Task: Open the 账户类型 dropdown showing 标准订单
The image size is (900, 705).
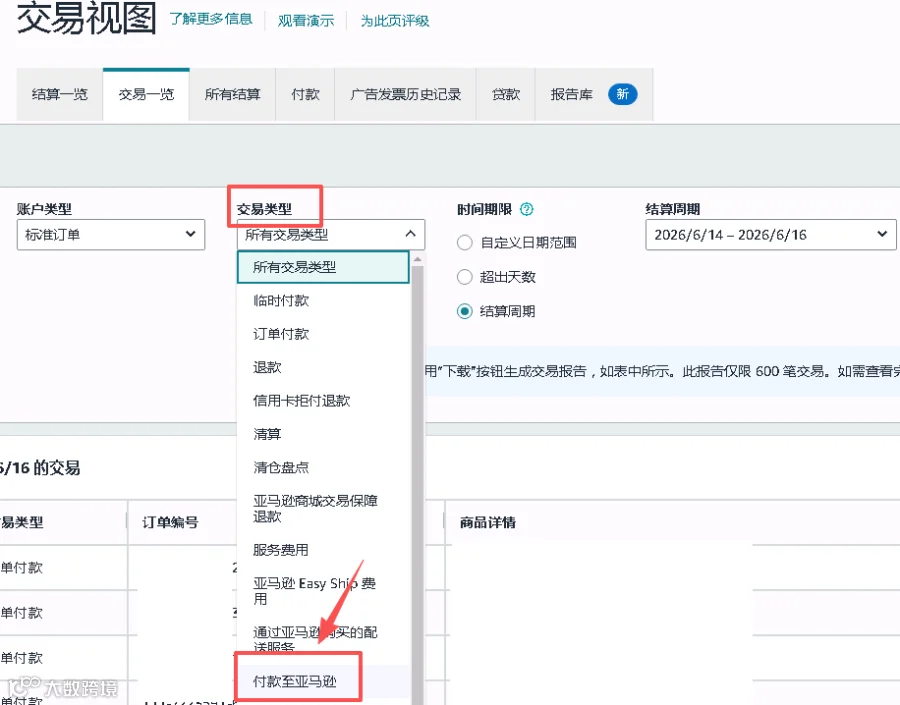Action: [x=111, y=234]
